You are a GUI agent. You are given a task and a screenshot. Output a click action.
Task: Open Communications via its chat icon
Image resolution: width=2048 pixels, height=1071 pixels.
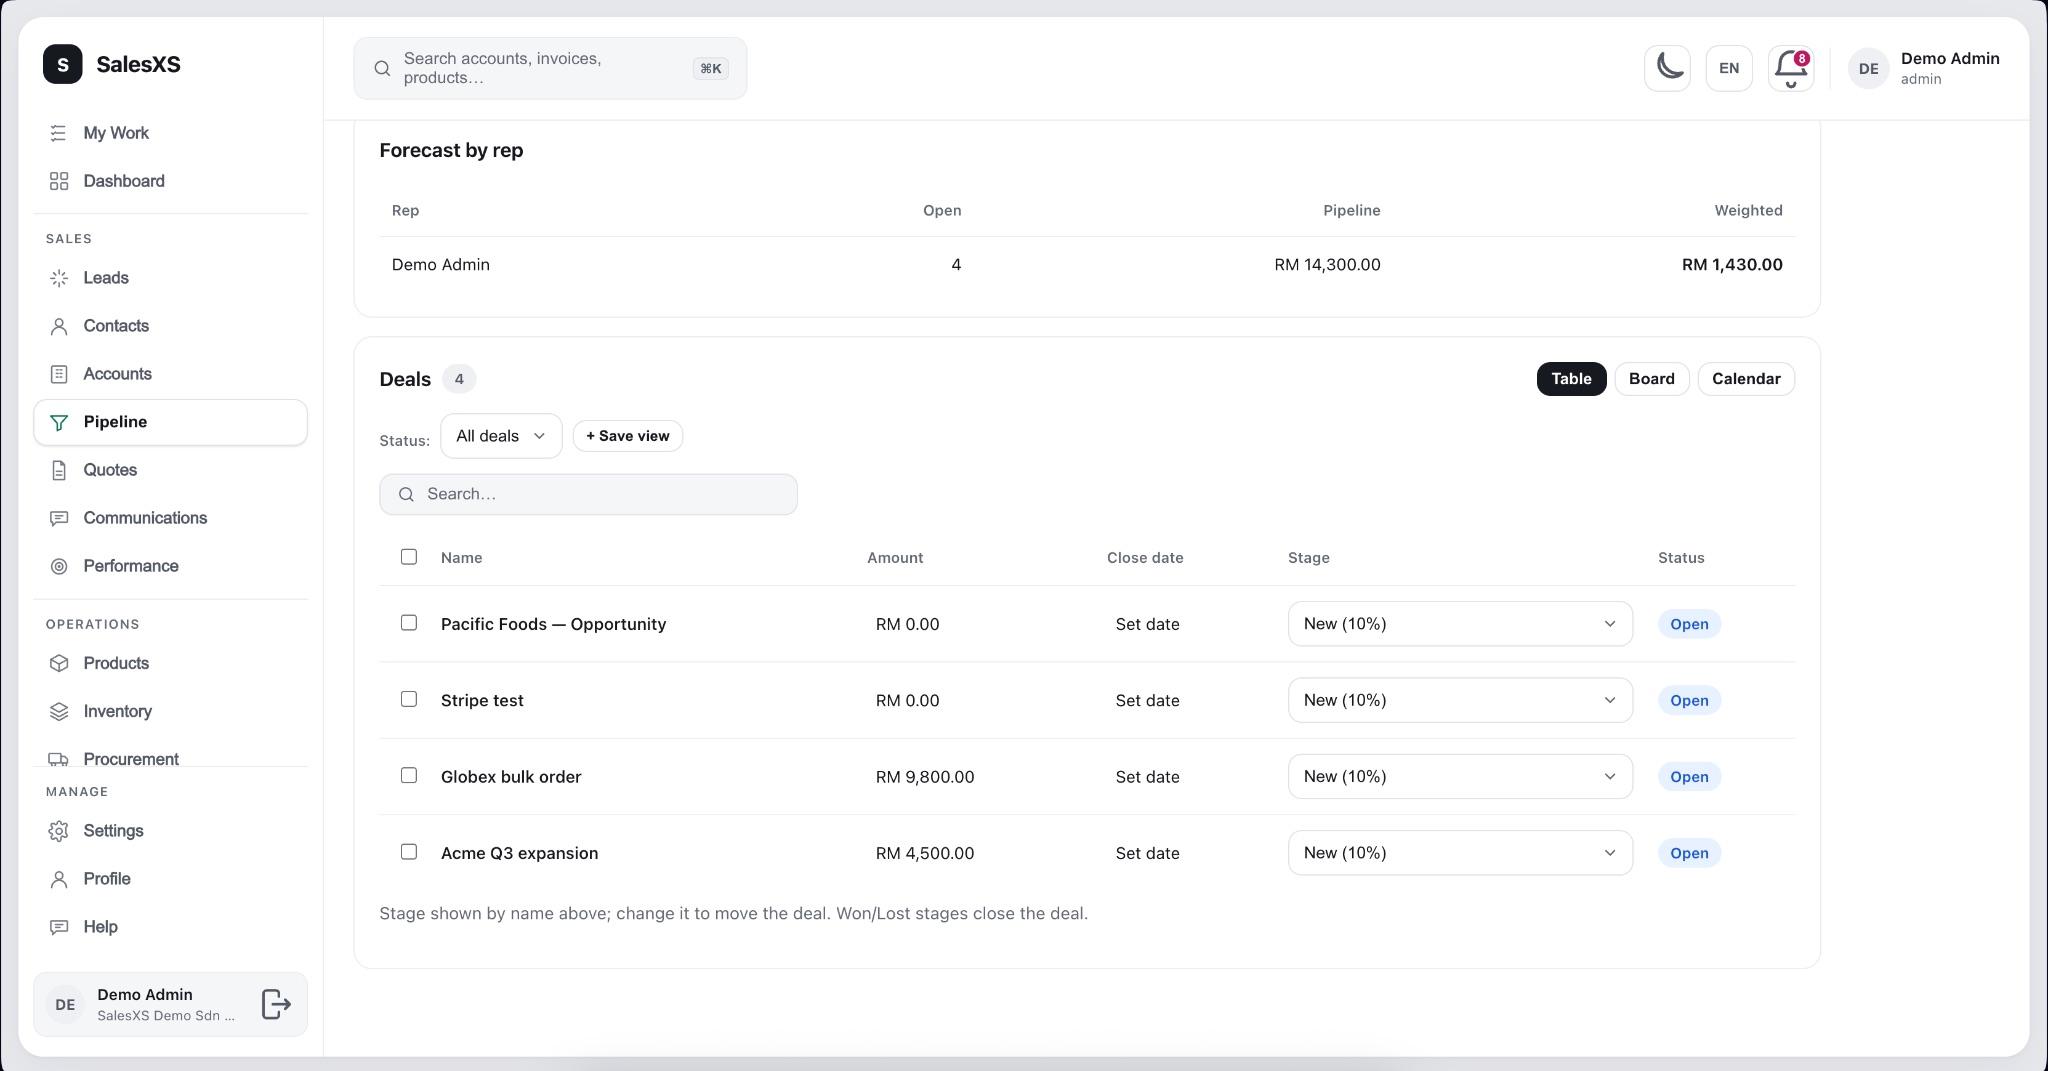click(59, 518)
